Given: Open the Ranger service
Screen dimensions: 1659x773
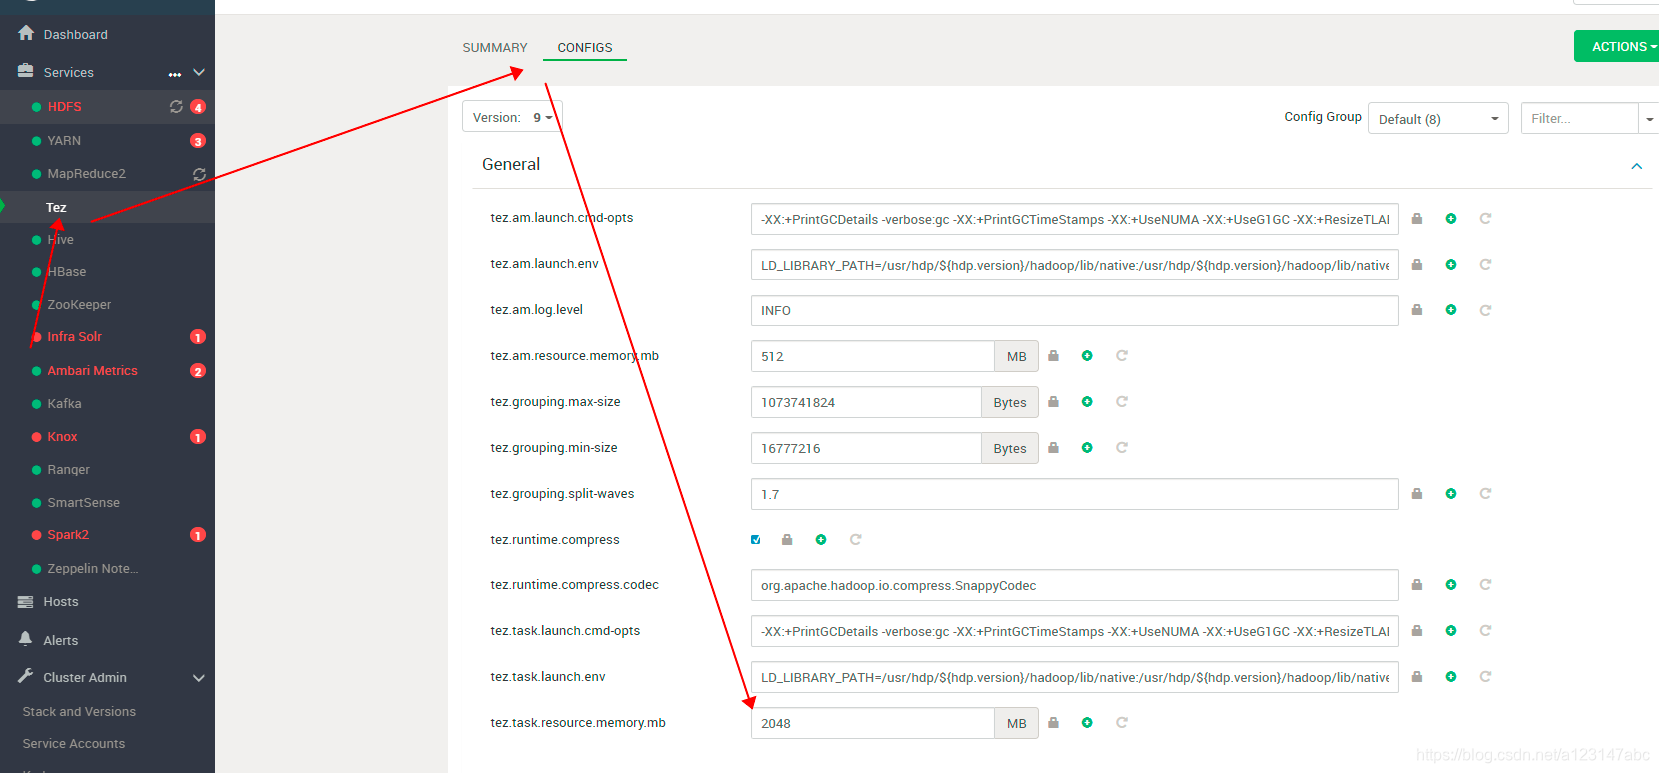Looking at the screenshot, I should point(69,469).
